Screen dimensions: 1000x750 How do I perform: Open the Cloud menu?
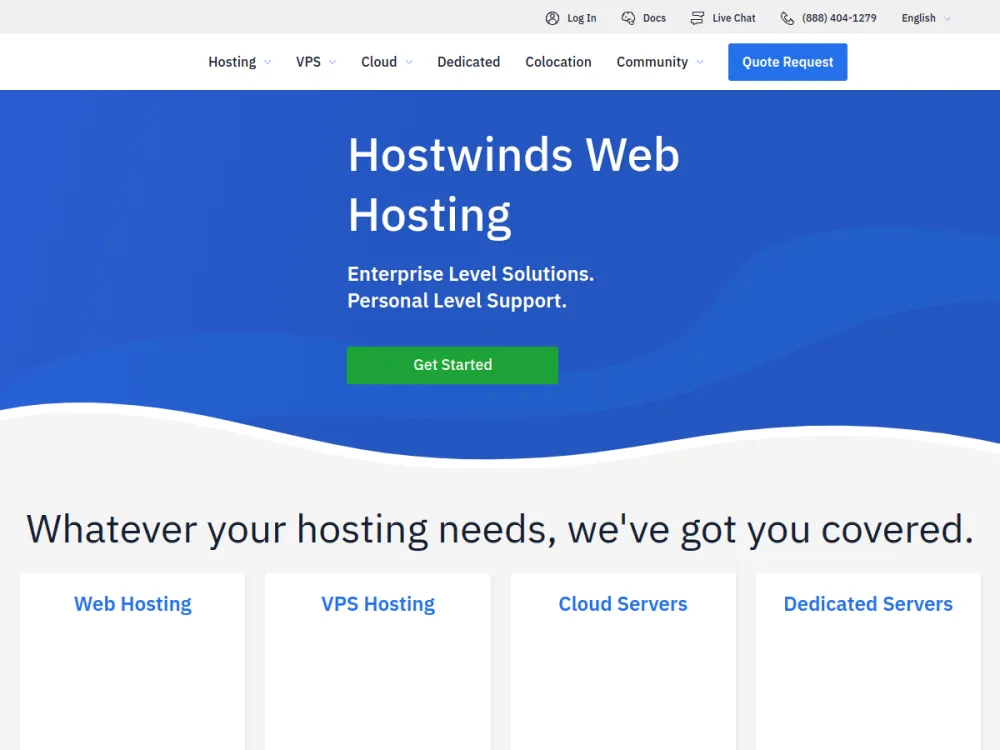pyautogui.click(x=379, y=62)
